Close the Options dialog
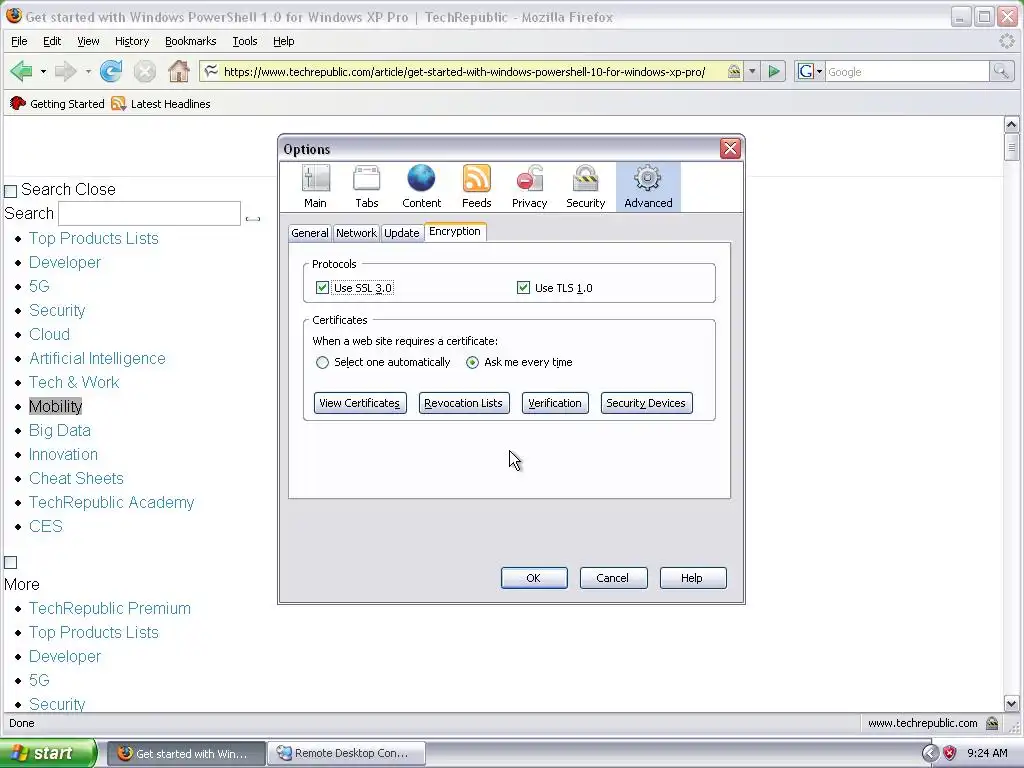This screenshot has height=768, width=1024. click(x=730, y=149)
